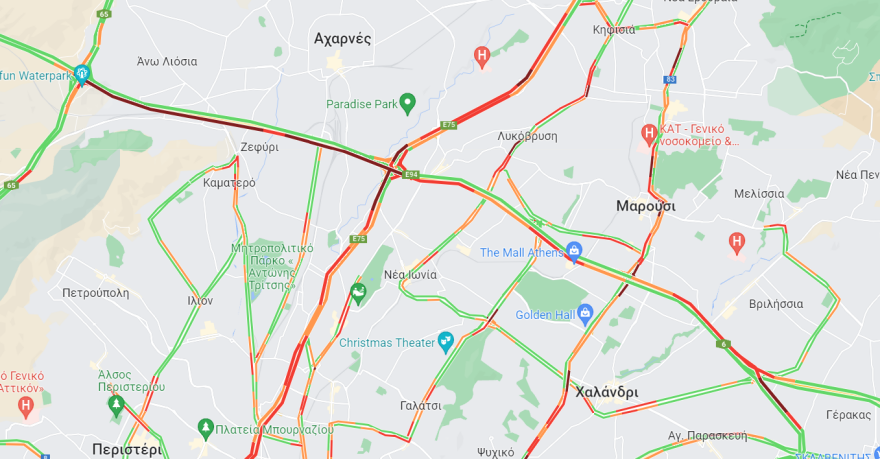Click the hospital marker near Μελίσσια
This screenshot has width=880, height=459.
(x=736, y=244)
